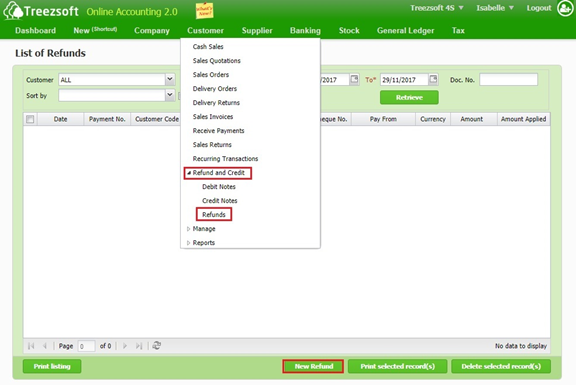The width and height of the screenshot is (576, 385).
Task: Click the Retrieve button
Action: 409,97
